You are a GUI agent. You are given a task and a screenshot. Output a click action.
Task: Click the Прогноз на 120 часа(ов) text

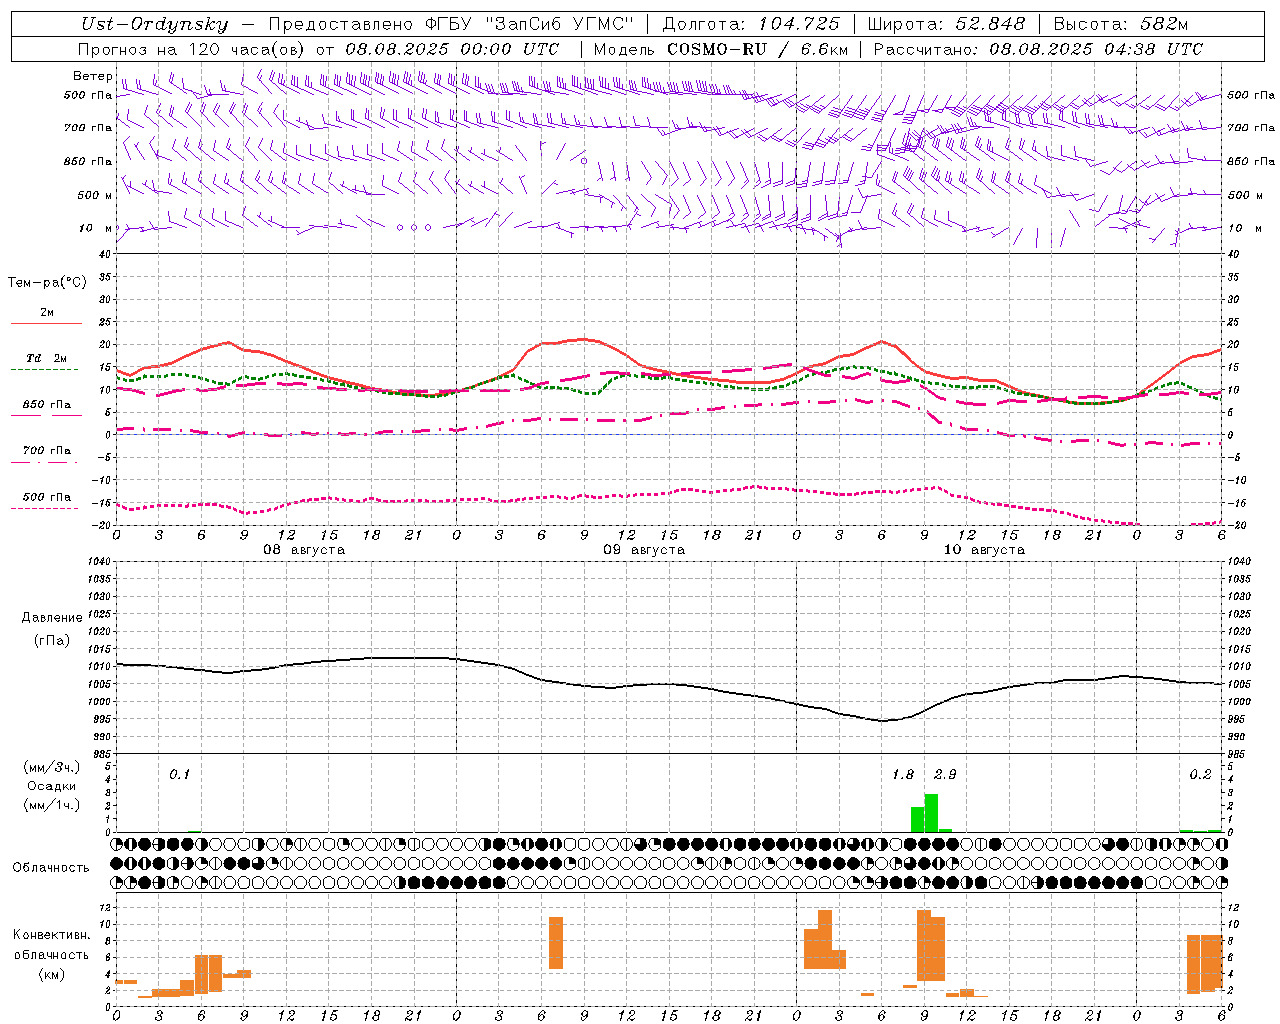pyautogui.click(x=193, y=49)
